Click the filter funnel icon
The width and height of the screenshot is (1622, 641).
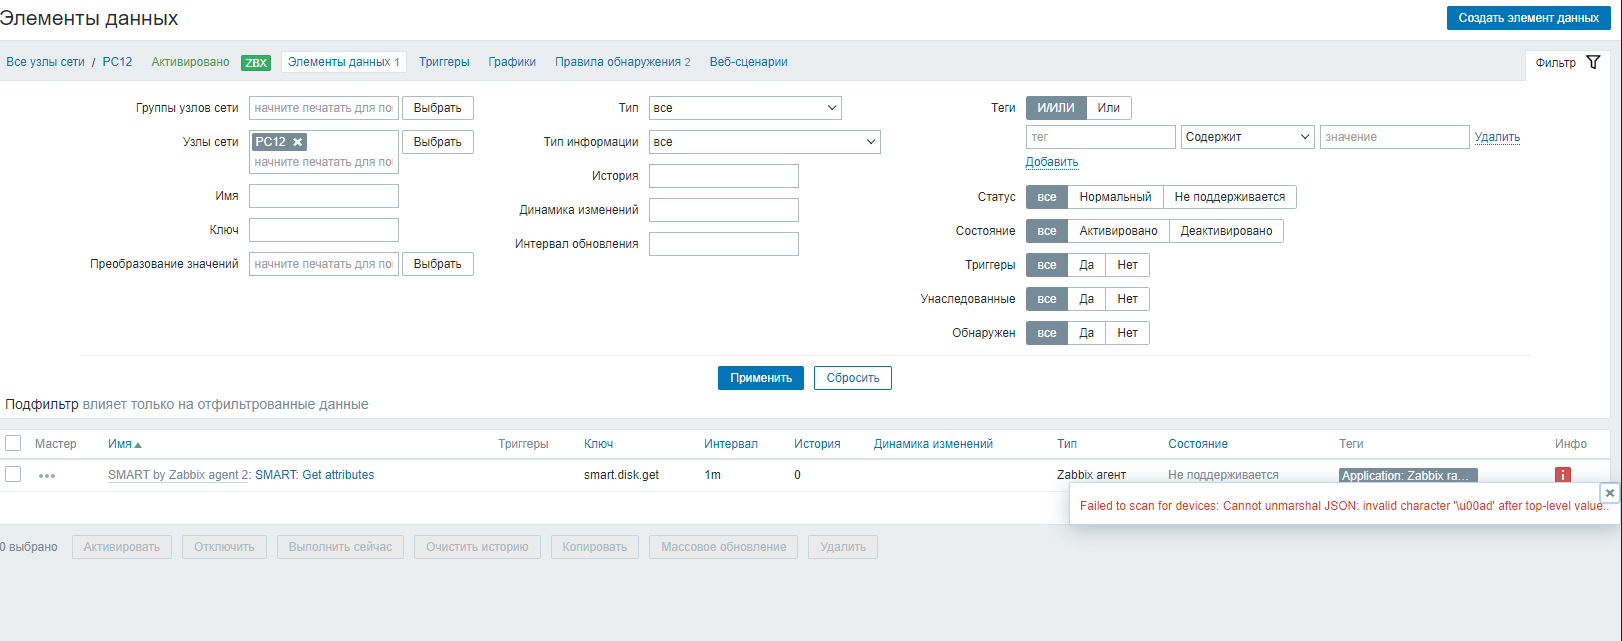[1593, 62]
